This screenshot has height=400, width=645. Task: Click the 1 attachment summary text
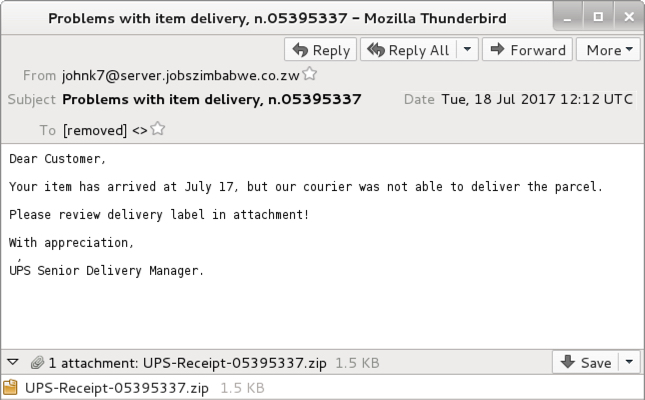(x=187, y=363)
